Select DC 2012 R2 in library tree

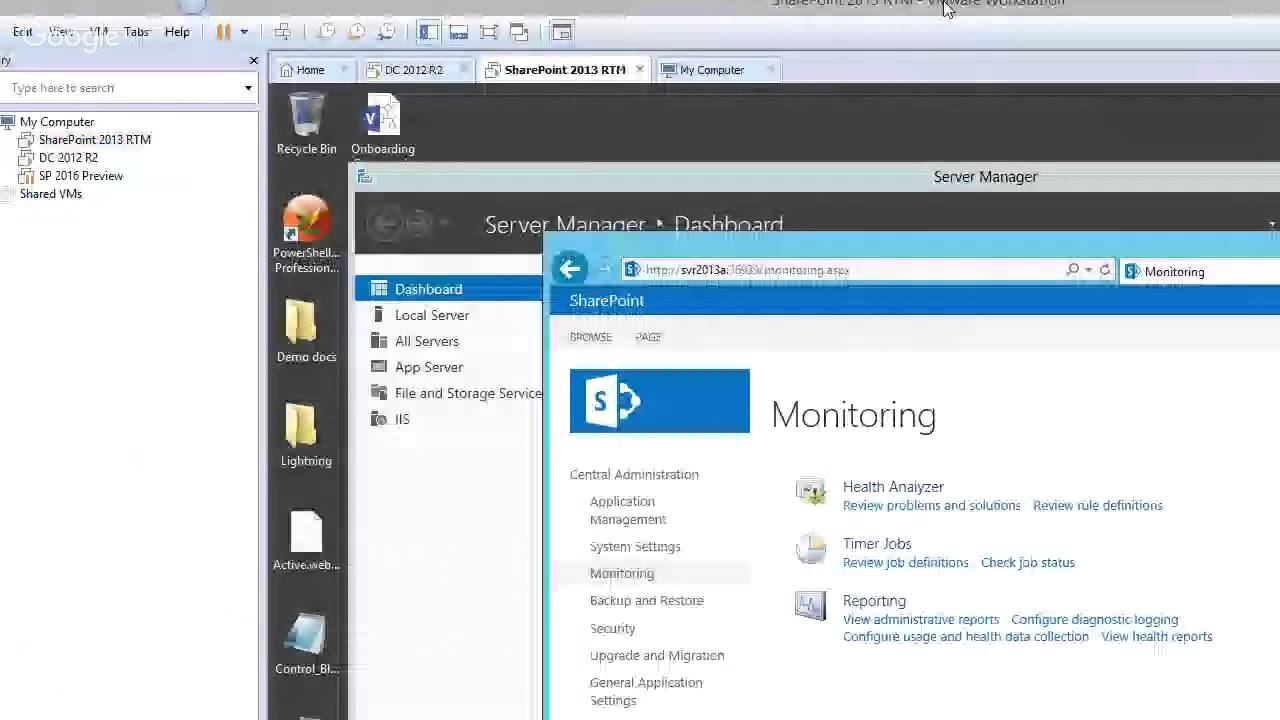[68, 158]
